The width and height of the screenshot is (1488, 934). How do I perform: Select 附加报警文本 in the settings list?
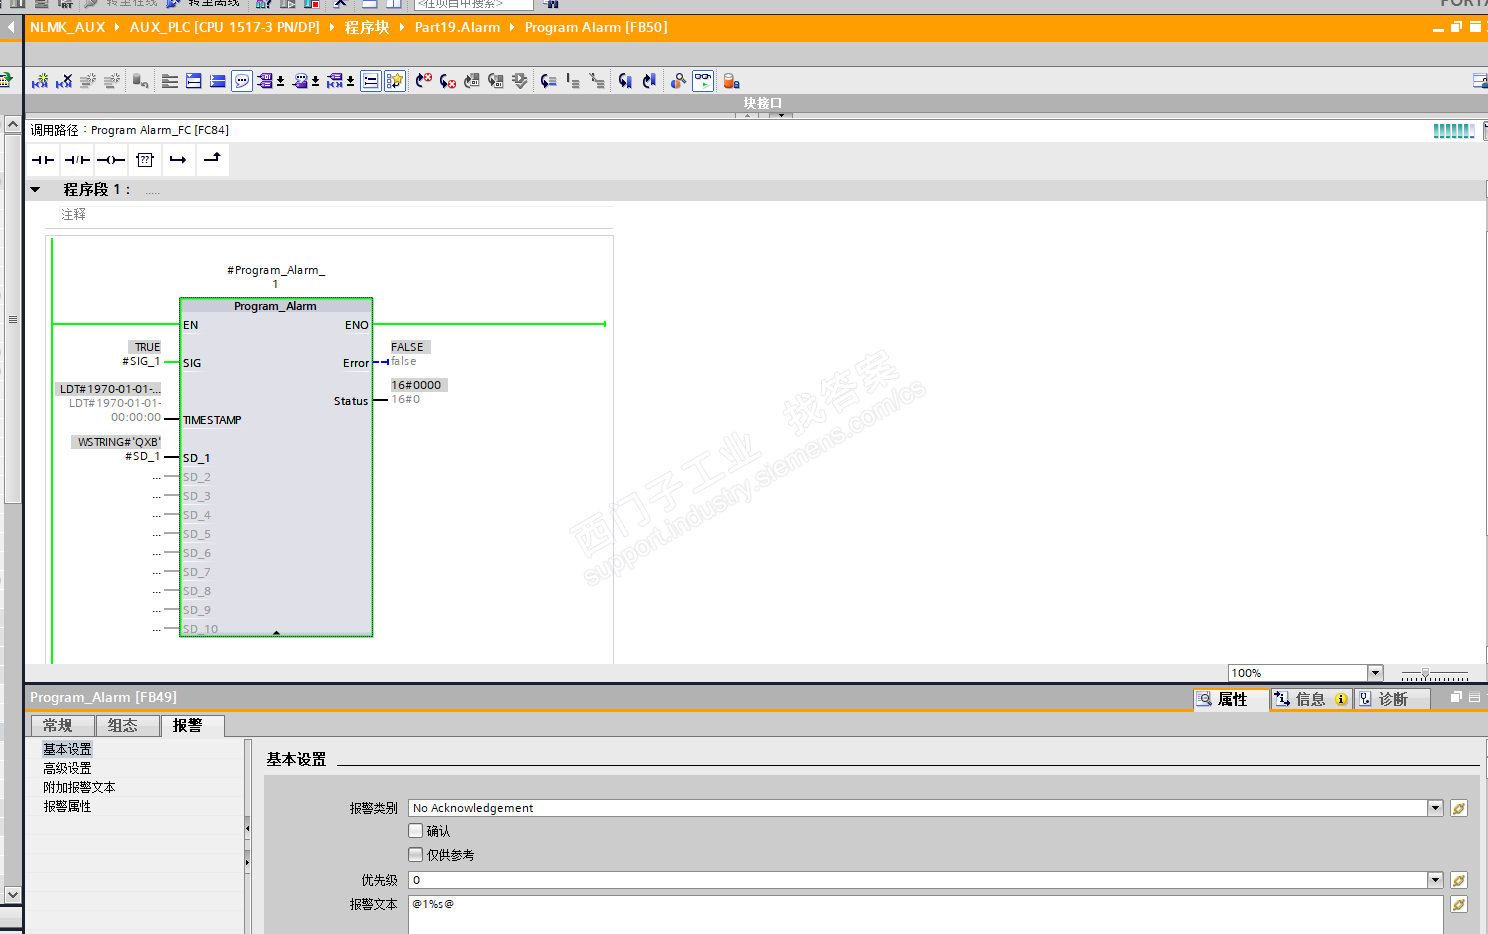tap(79, 787)
